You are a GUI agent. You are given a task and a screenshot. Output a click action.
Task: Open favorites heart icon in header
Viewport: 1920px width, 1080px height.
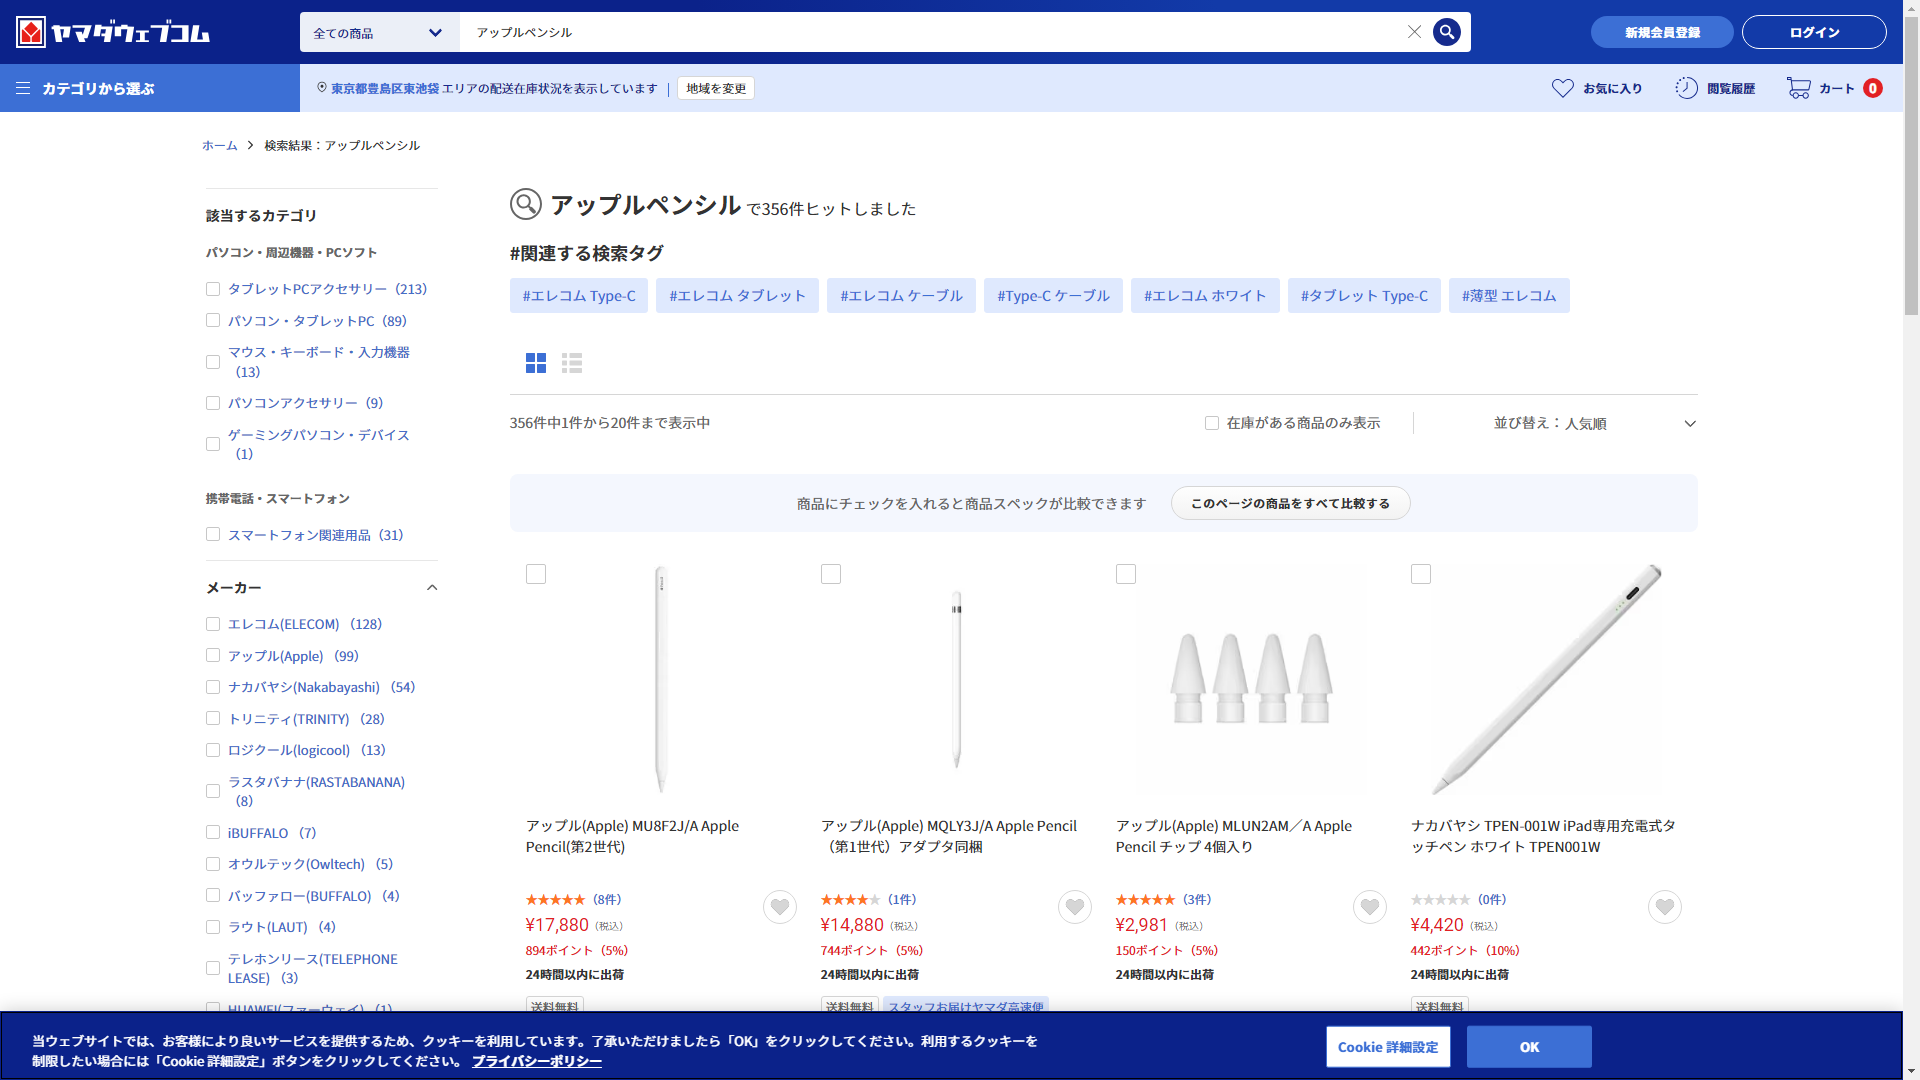[x=1562, y=88]
